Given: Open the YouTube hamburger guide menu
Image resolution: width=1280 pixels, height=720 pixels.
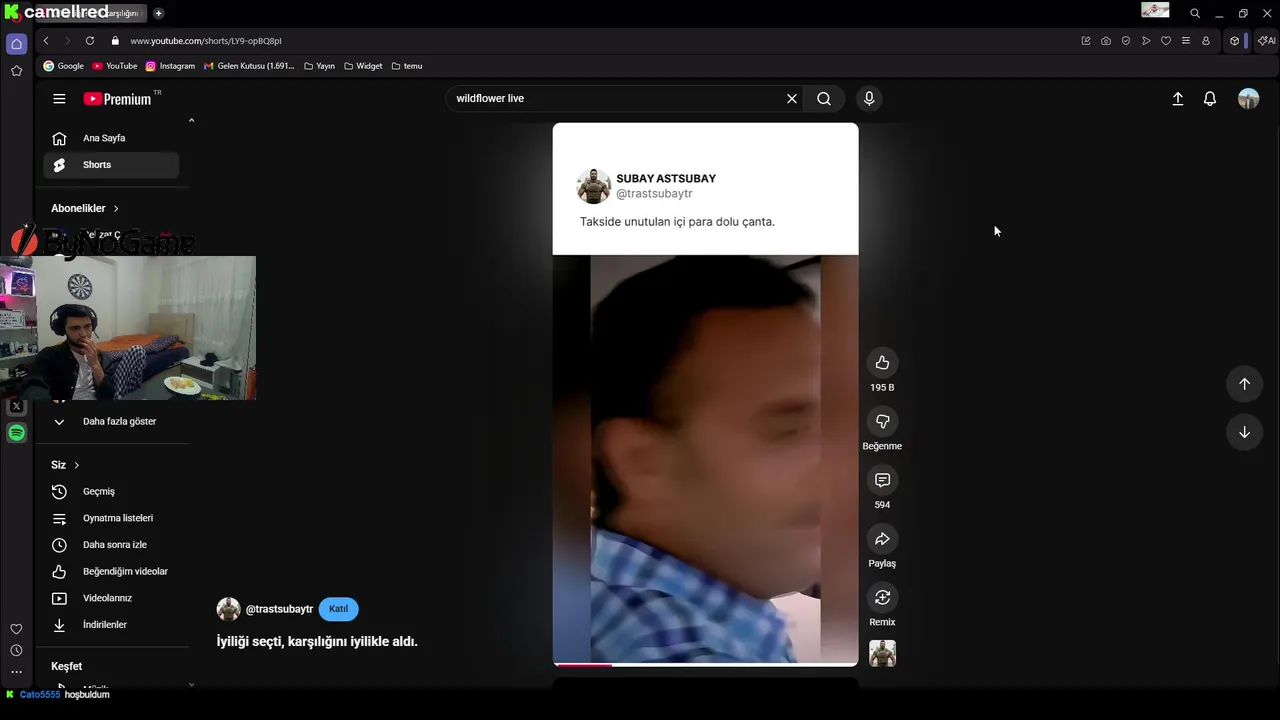Looking at the screenshot, I should point(59,99).
